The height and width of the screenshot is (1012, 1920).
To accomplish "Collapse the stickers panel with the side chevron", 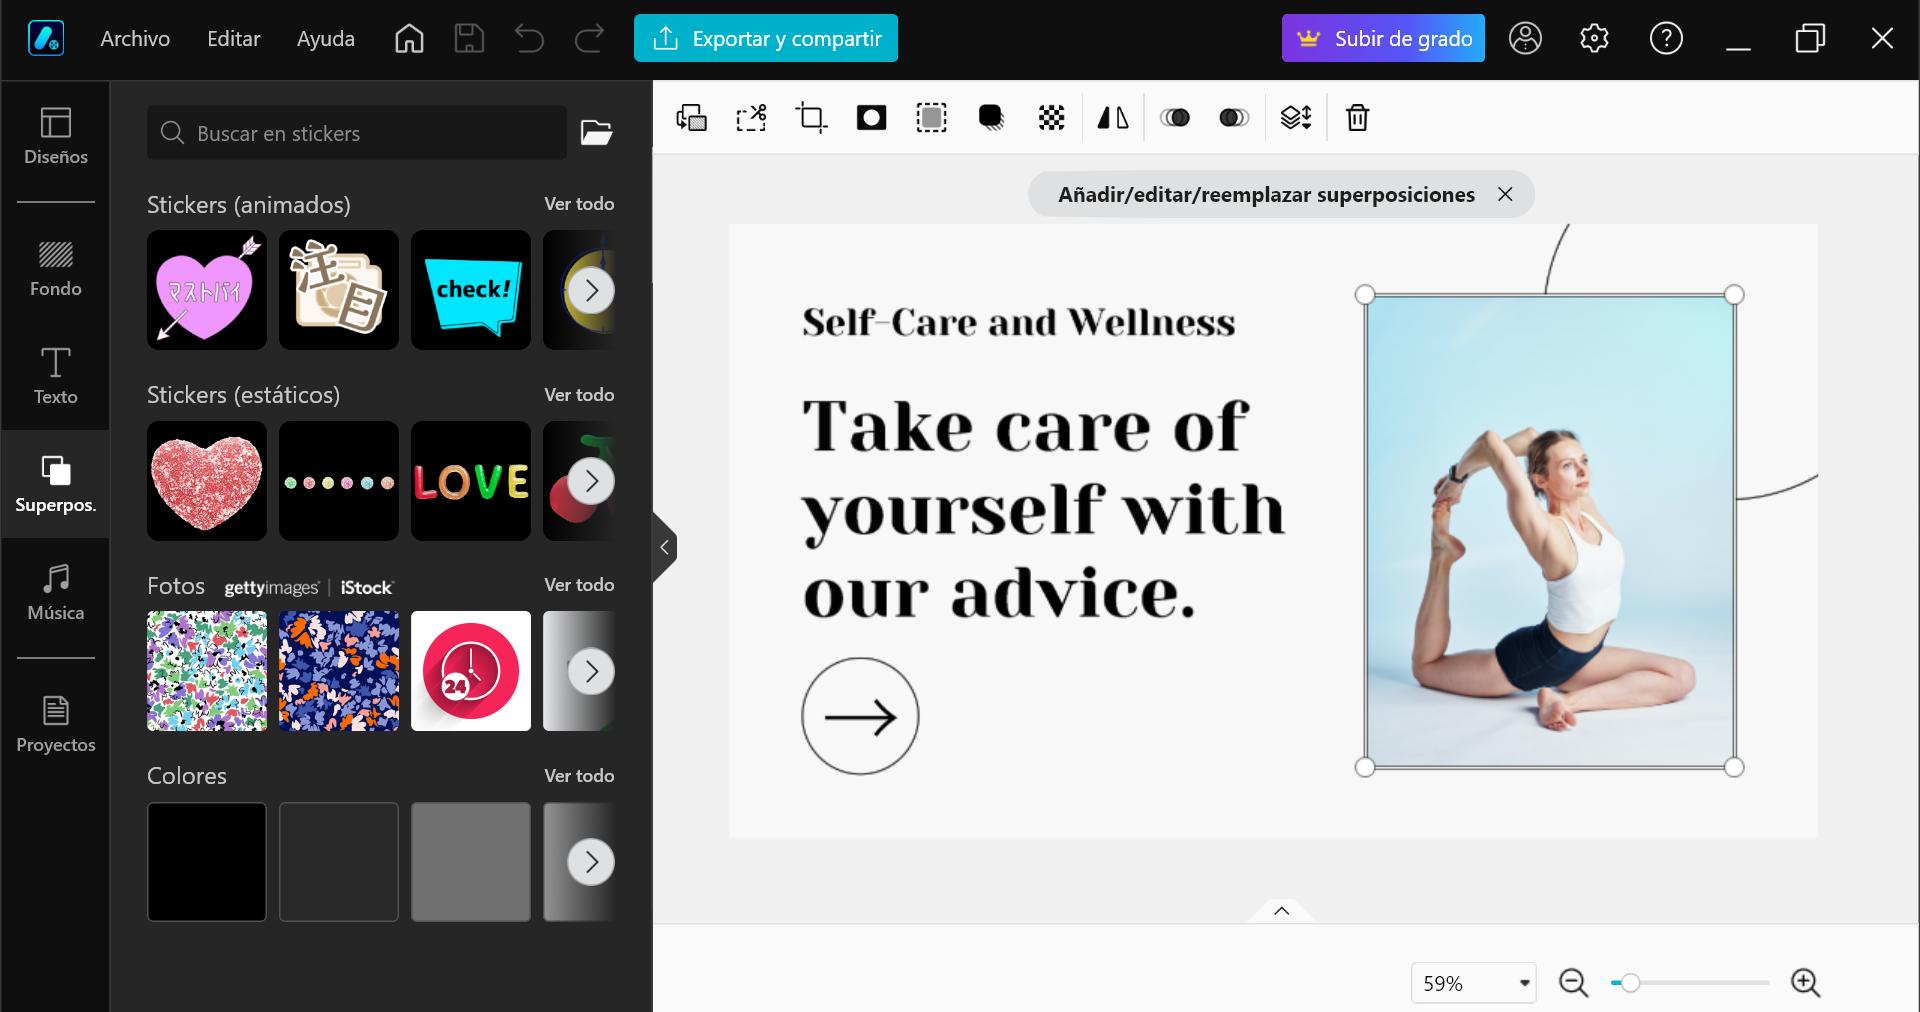I will click(664, 547).
